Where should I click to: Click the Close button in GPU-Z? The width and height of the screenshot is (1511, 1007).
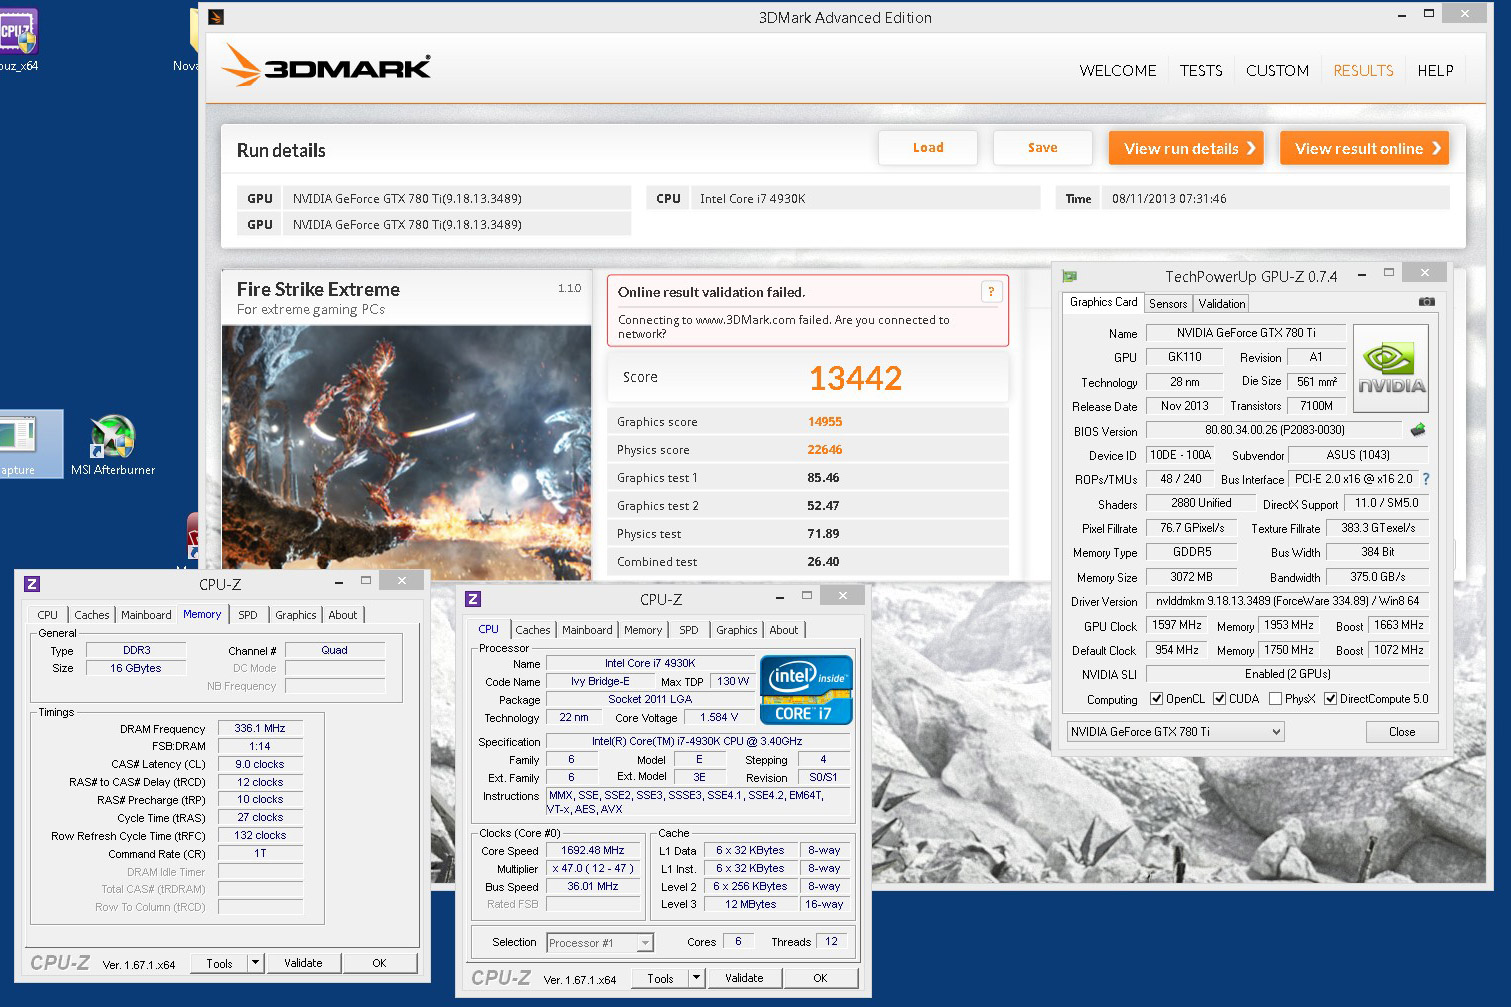point(1402,732)
